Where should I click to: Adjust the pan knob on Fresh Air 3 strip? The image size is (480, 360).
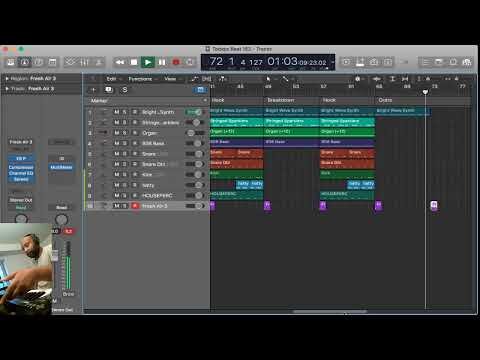click(x=21, y=219)
